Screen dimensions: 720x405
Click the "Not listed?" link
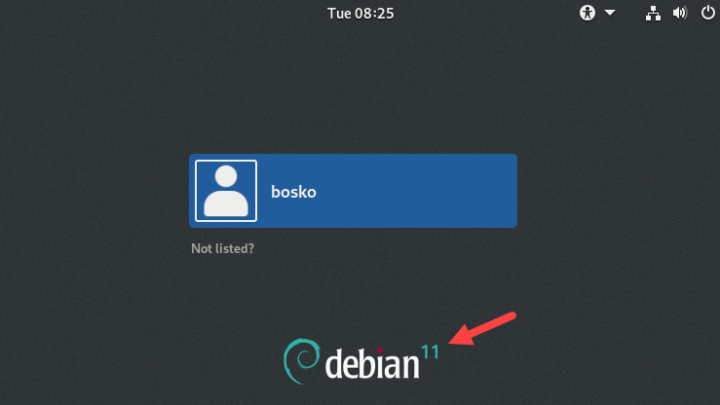point(223,248)
